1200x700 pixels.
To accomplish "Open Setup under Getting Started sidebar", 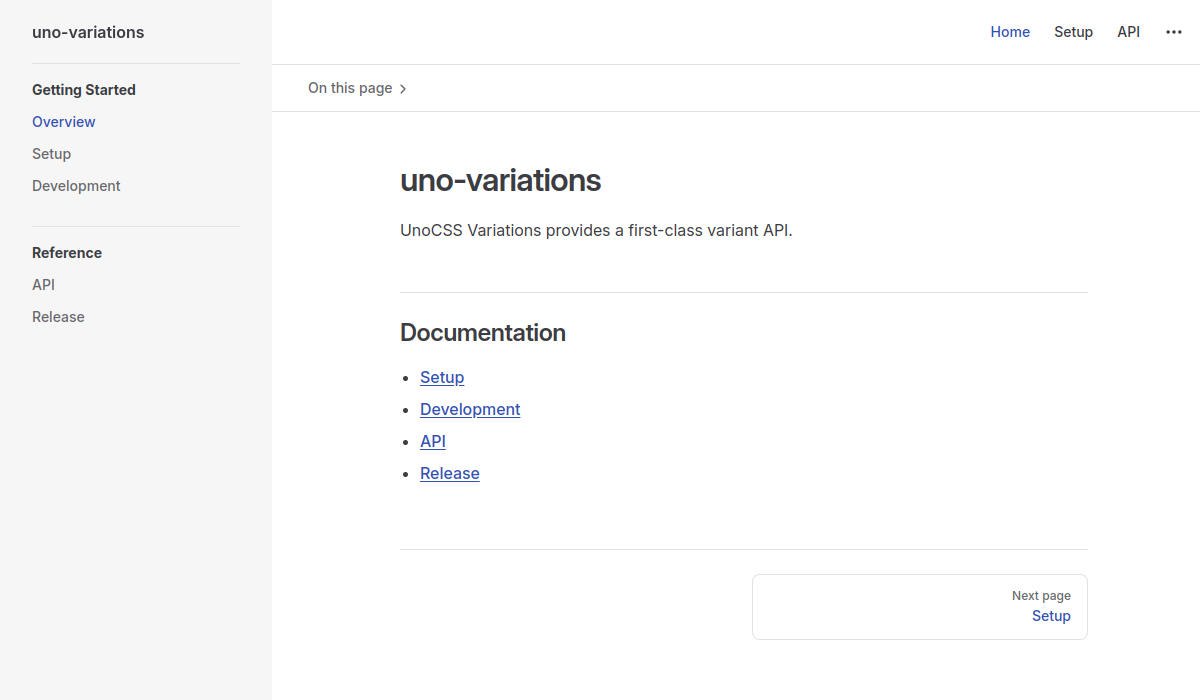I will (x=51, y=153).
